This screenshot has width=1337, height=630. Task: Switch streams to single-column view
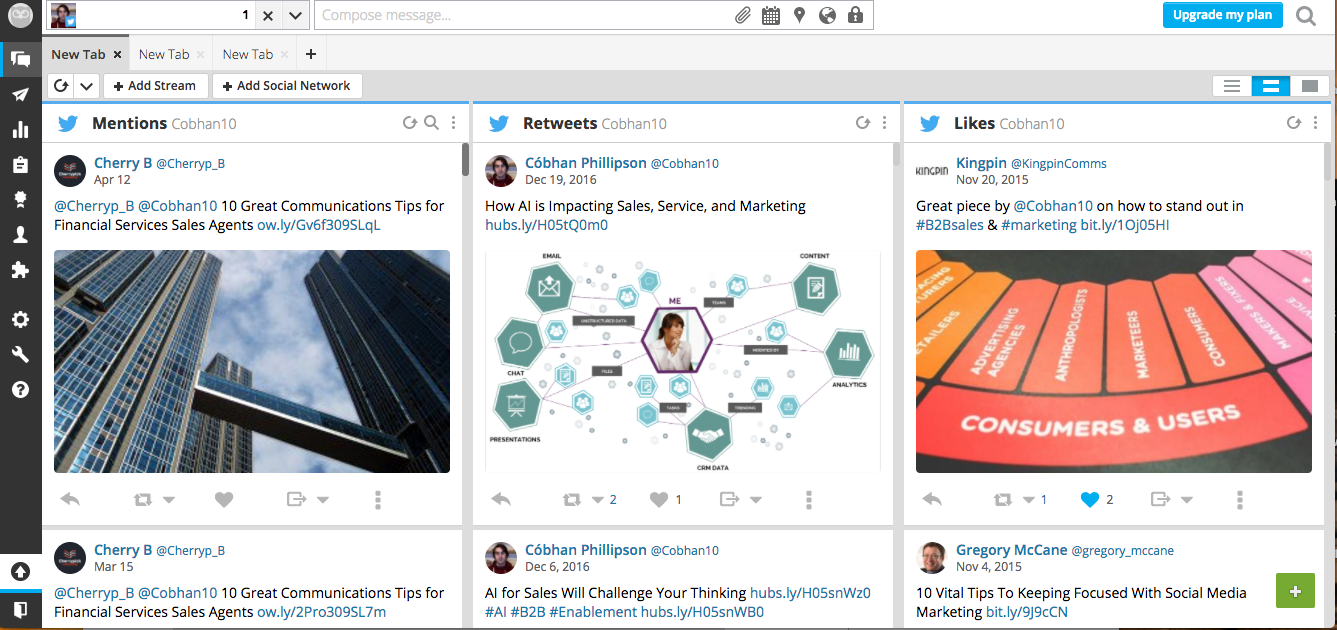tap(1310, 86)
